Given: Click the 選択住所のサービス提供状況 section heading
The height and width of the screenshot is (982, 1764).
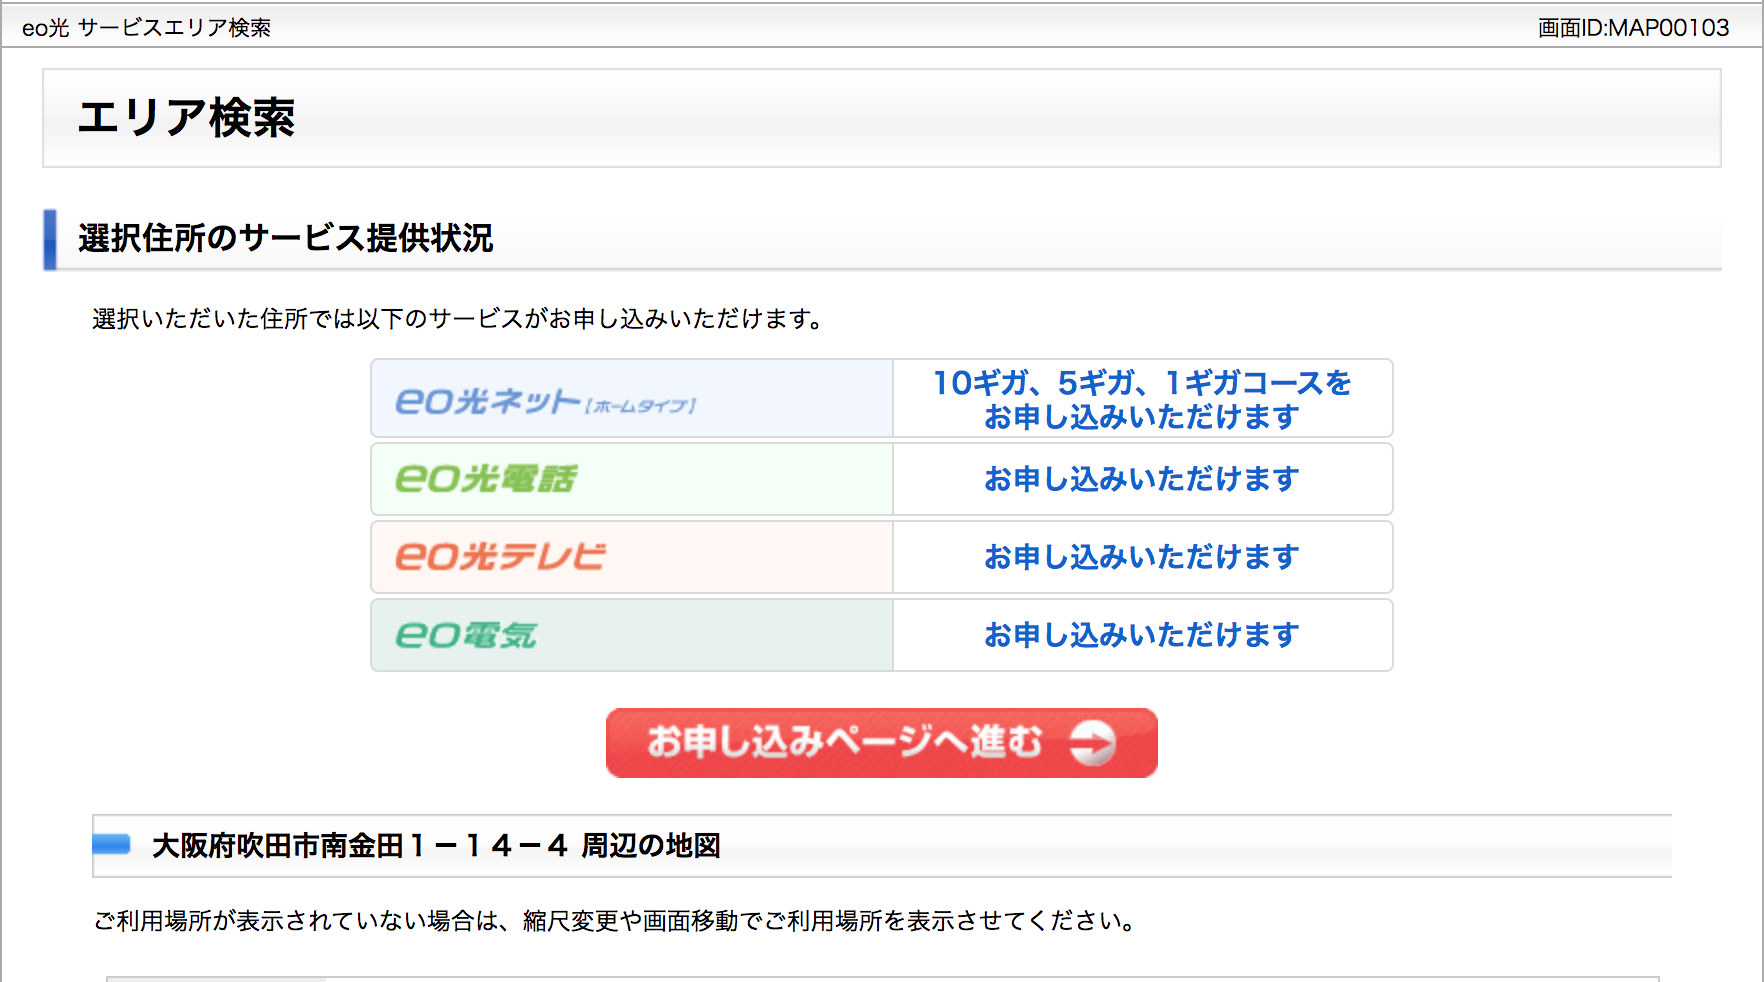Looking at the screenshot, I should point(286,239).
